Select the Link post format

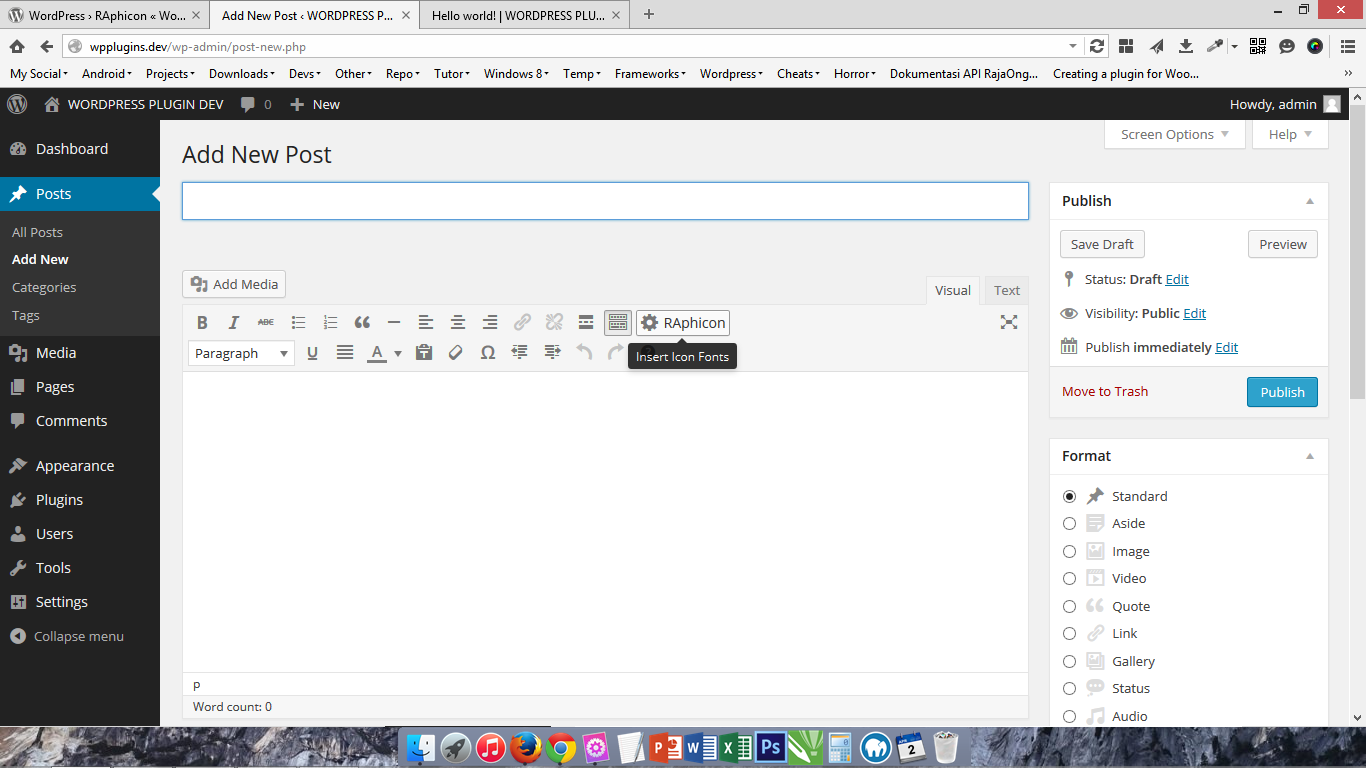[1070, 633]
